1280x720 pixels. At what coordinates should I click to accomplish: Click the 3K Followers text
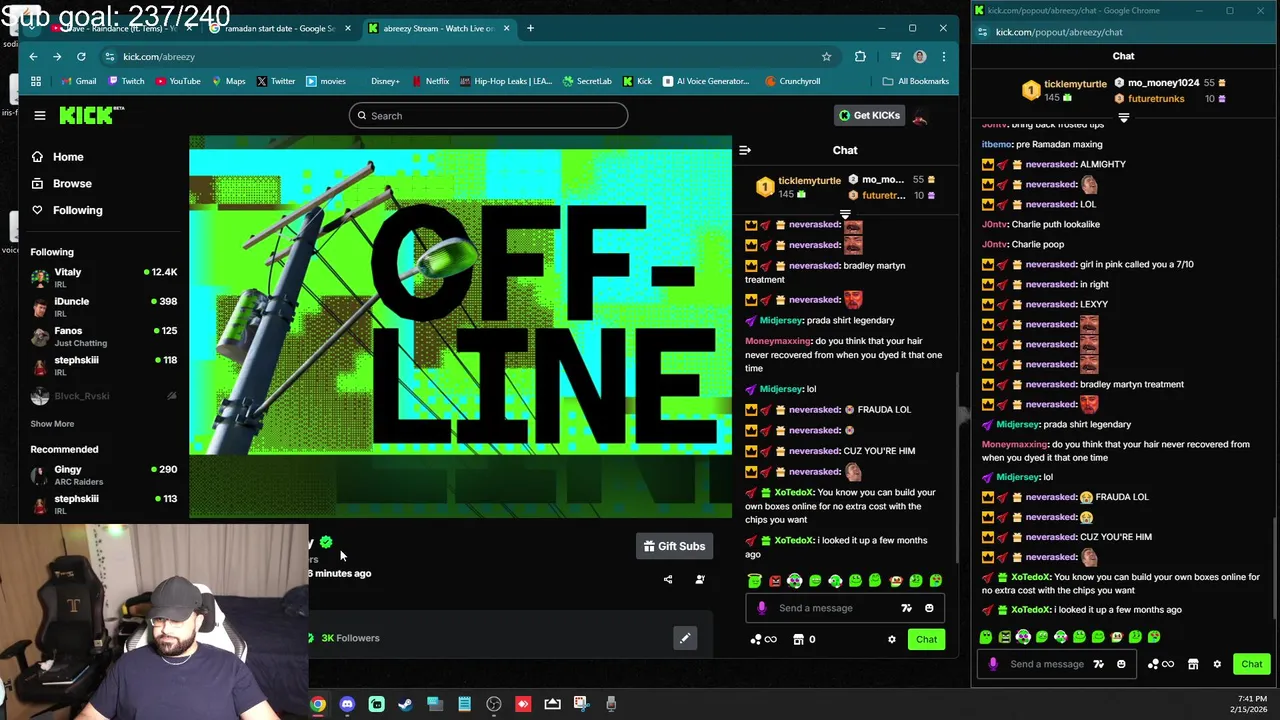coord(350,638)
